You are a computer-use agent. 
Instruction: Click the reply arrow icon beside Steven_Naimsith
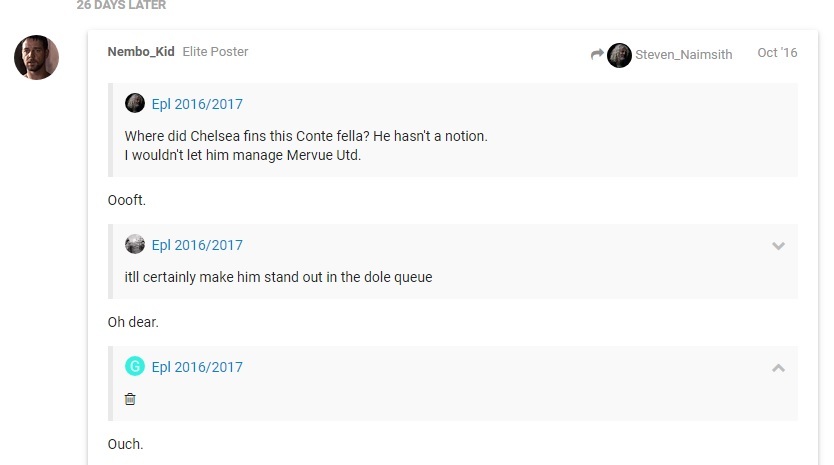pos(597,54)
